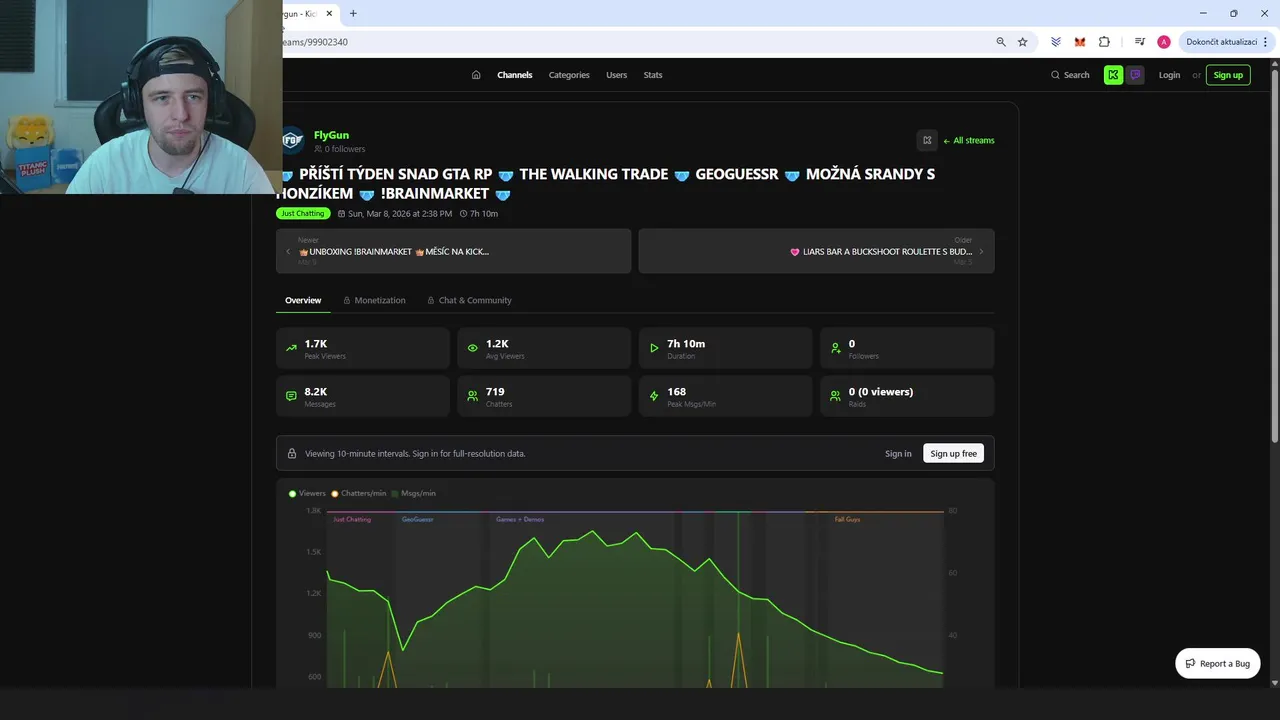
Task: Bookmark this page with the star icon
Action: (x=1023, y=42)
